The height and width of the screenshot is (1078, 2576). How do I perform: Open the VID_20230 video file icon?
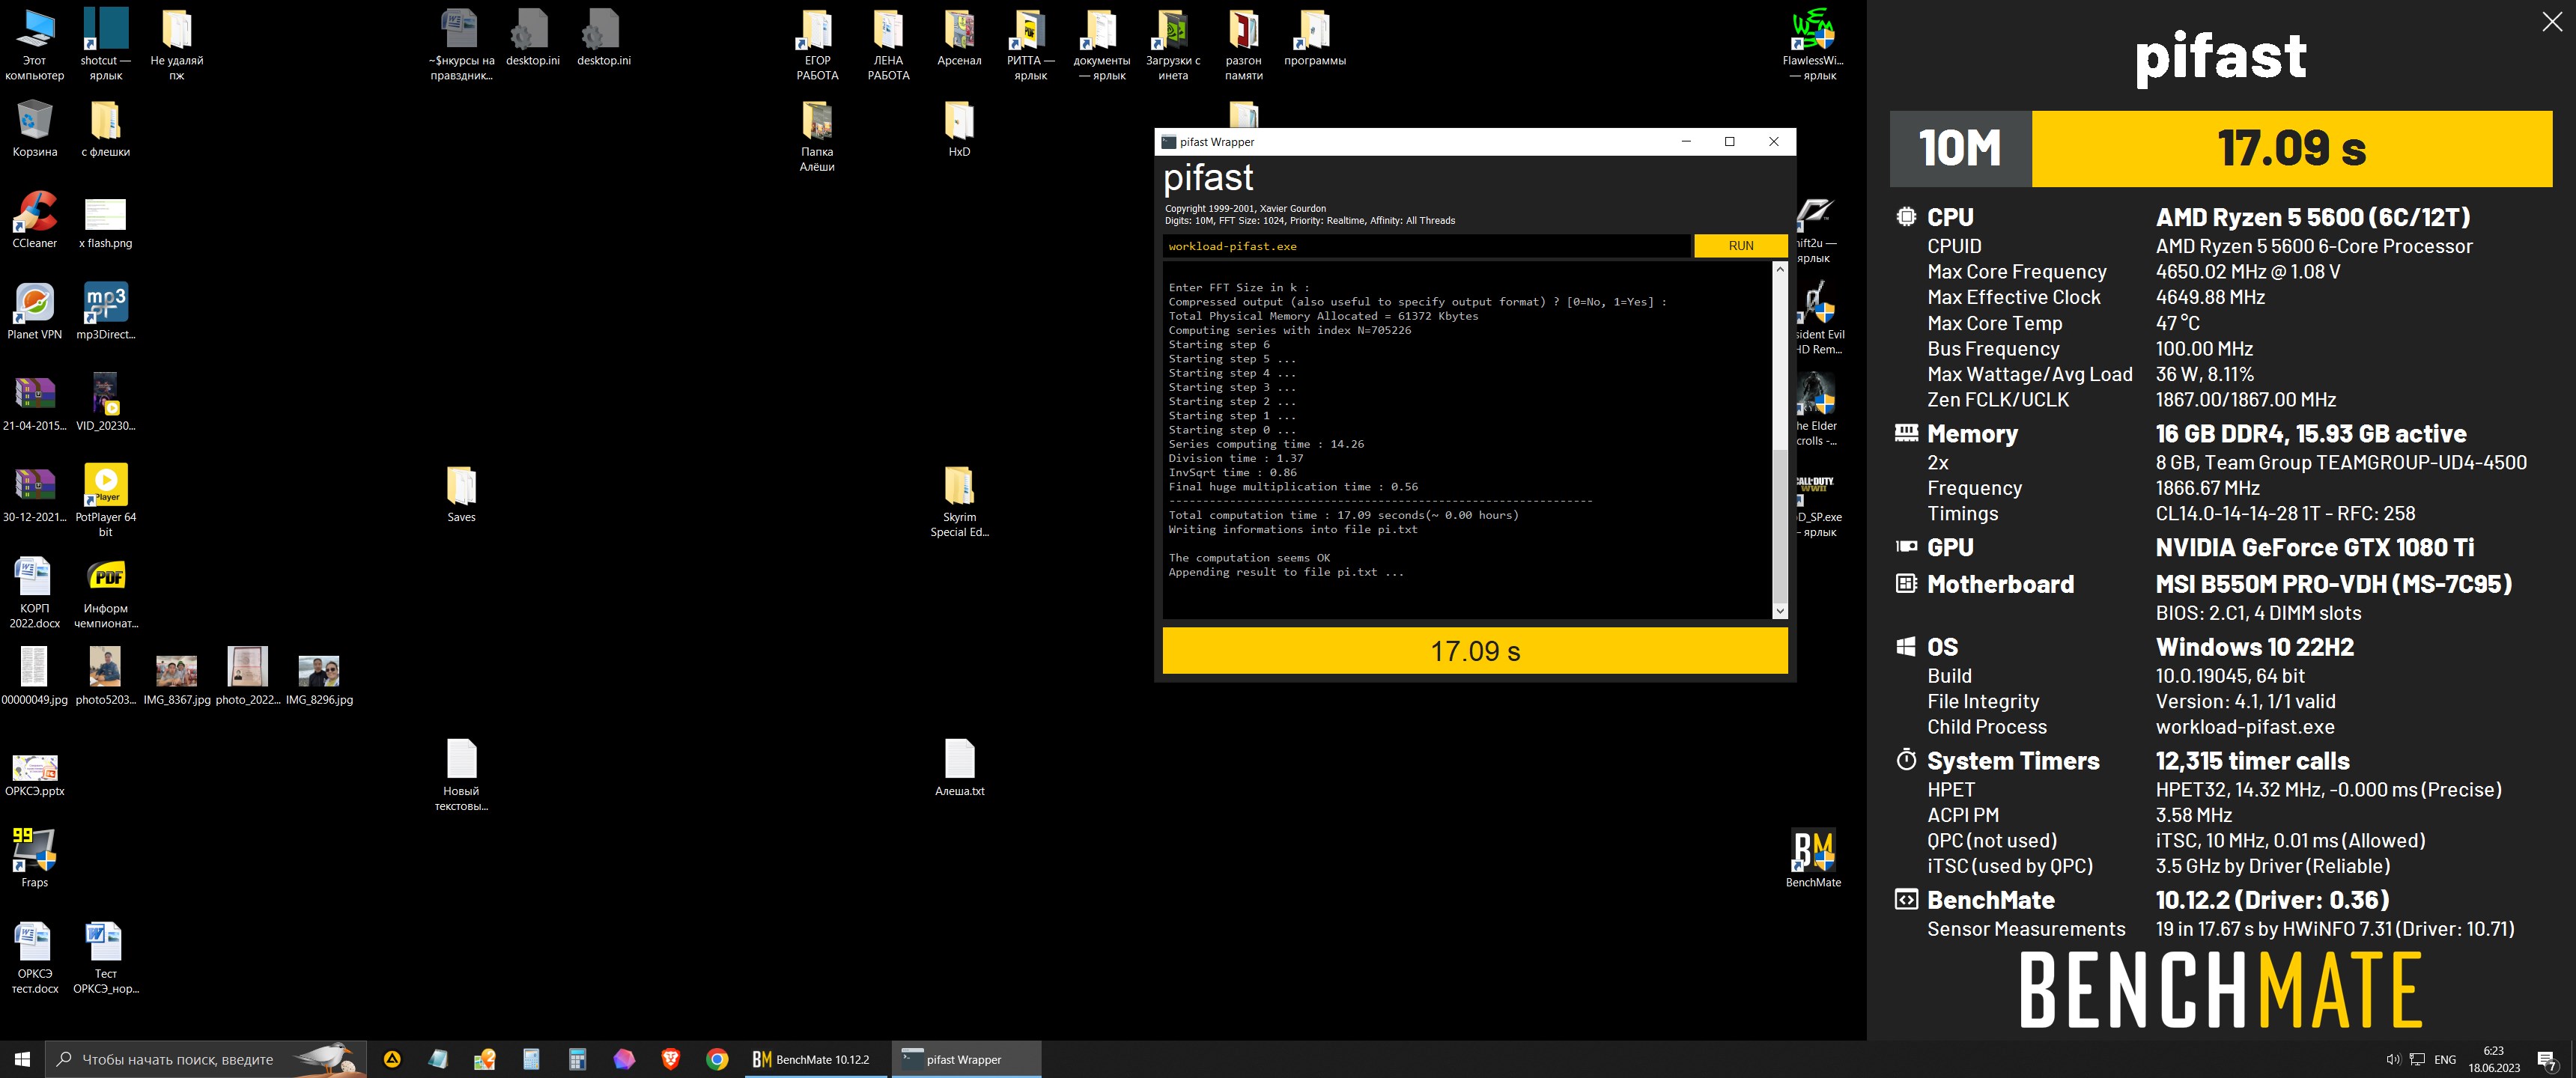click(105, 402)
